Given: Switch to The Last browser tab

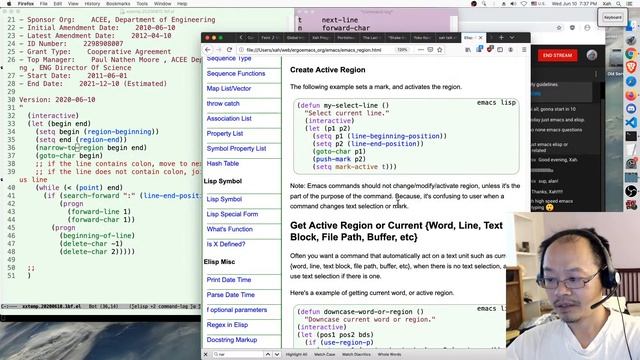Looking at the screenshot, I should (371, 38).
